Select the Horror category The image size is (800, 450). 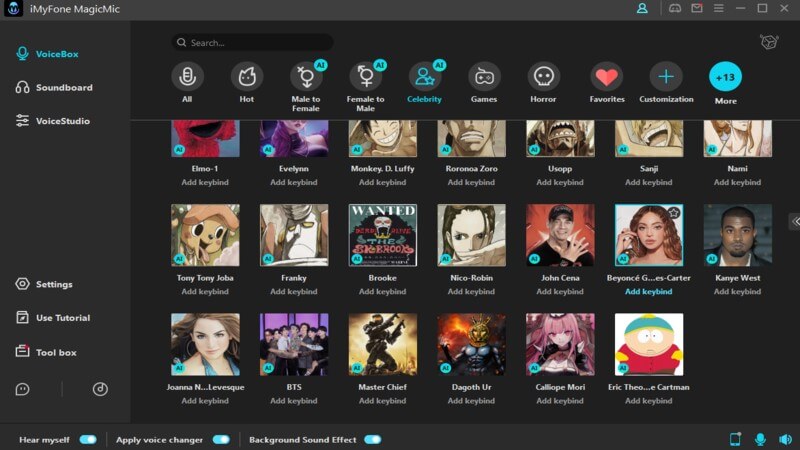(x=543, y=83)
